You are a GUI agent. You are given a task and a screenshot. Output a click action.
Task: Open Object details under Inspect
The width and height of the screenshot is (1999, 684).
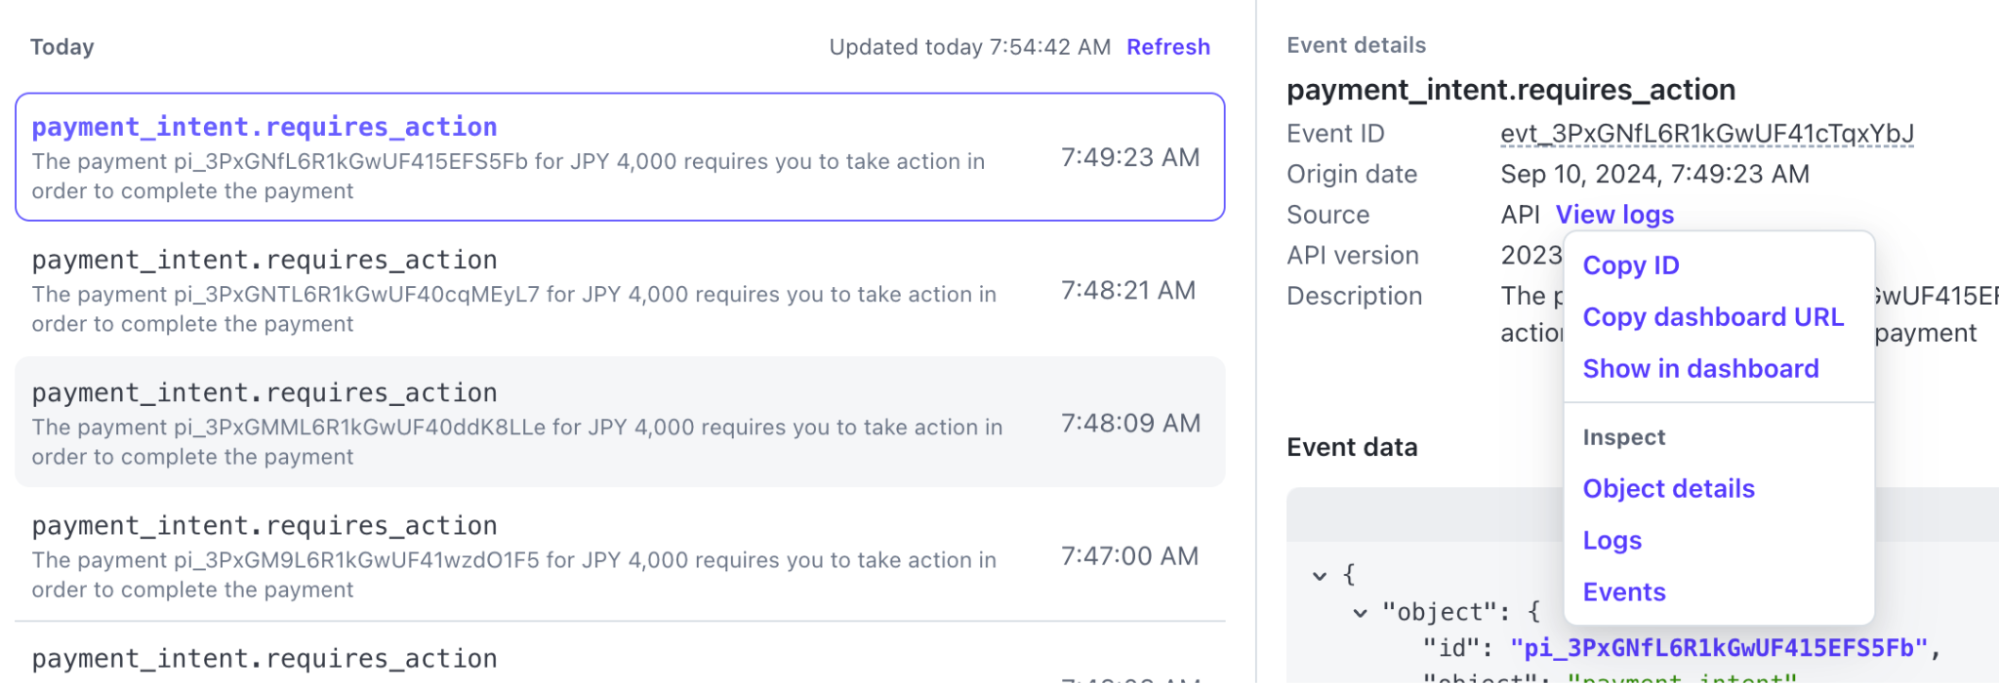(x=1668, y=489)
